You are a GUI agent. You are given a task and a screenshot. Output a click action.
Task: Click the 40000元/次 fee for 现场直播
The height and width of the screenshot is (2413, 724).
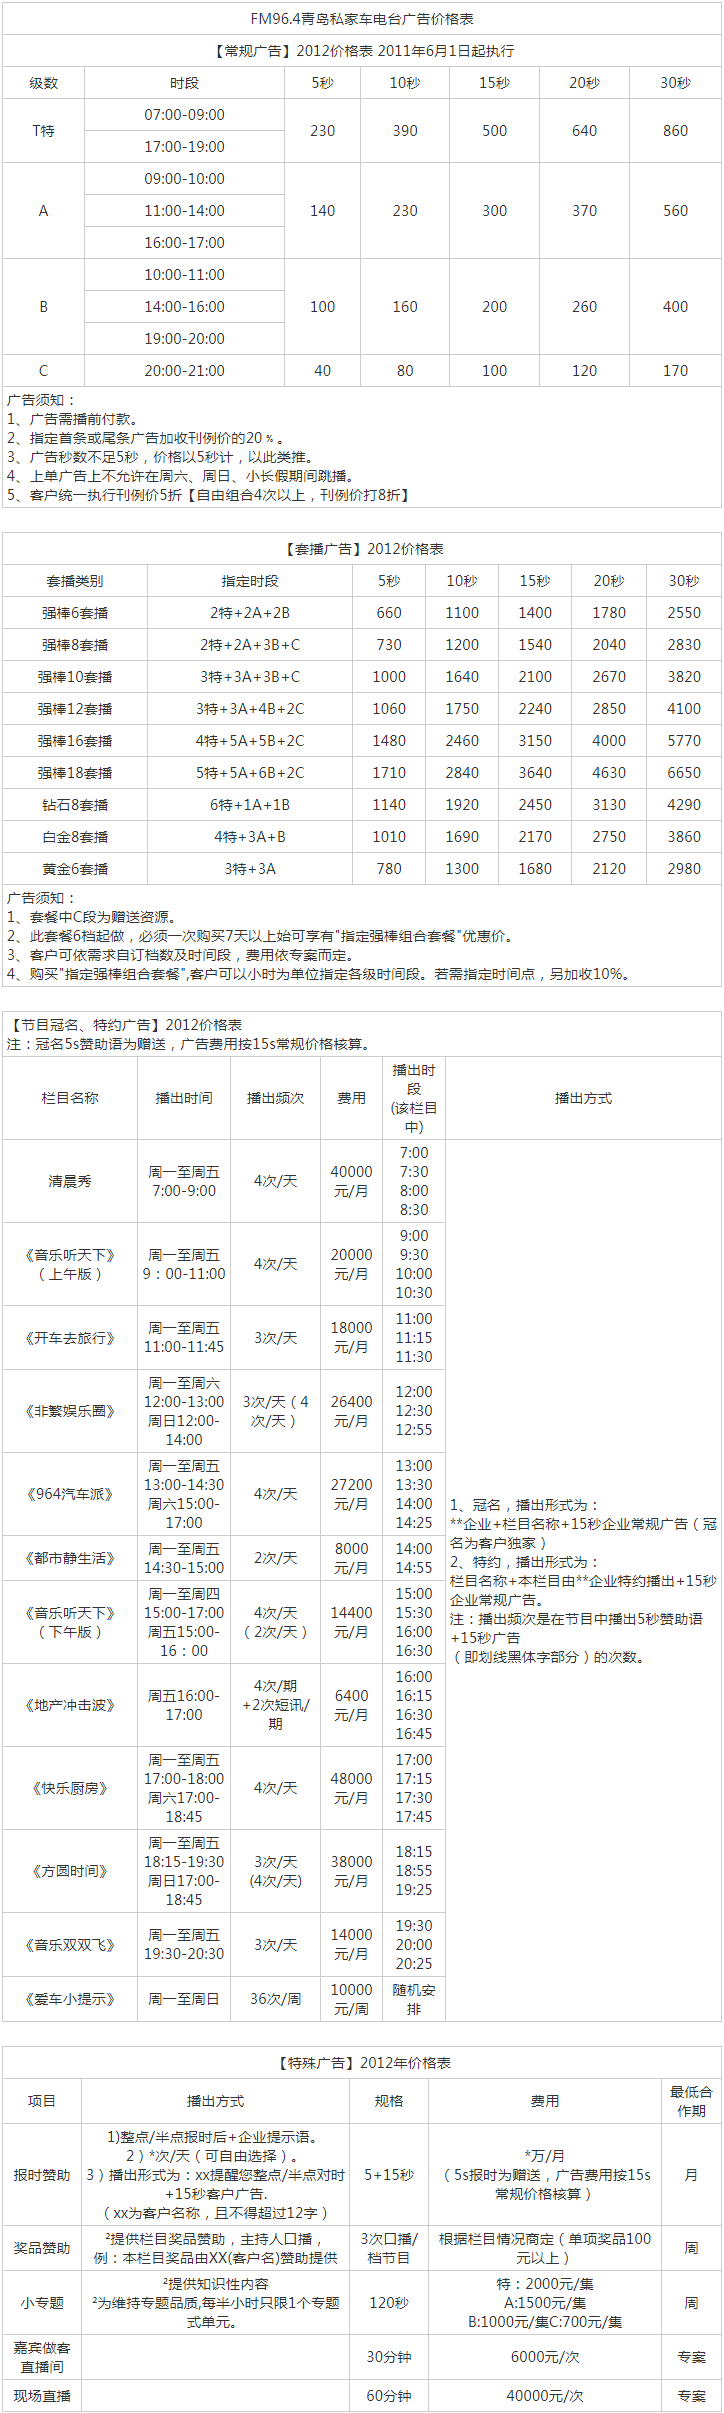[545, 2396]
